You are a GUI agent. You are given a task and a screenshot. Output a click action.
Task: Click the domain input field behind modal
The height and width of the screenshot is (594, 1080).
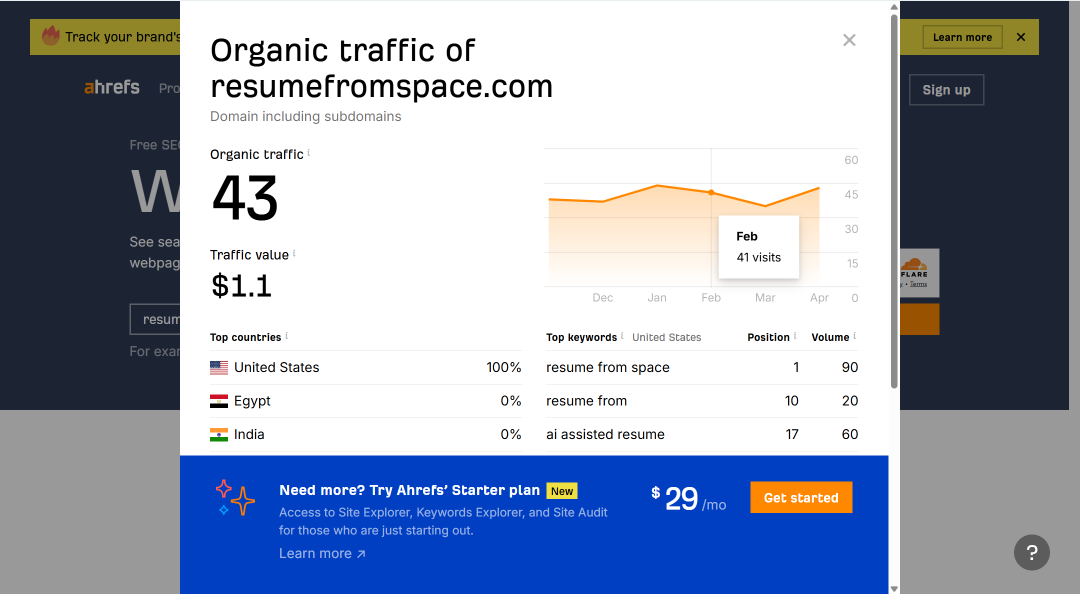point(155,319)
